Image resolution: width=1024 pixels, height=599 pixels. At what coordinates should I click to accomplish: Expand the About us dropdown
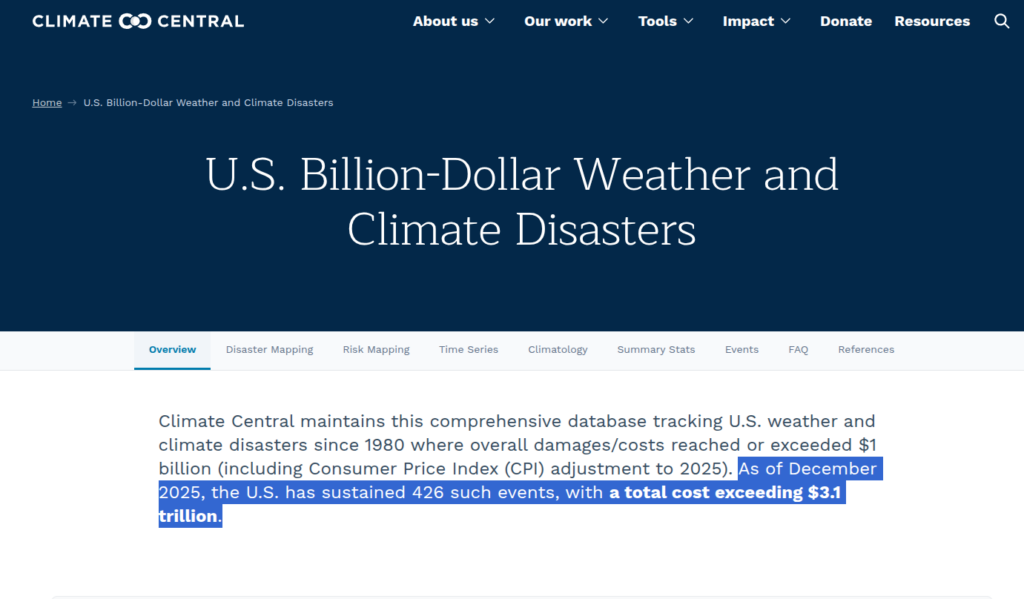click(x=453, y=21)
